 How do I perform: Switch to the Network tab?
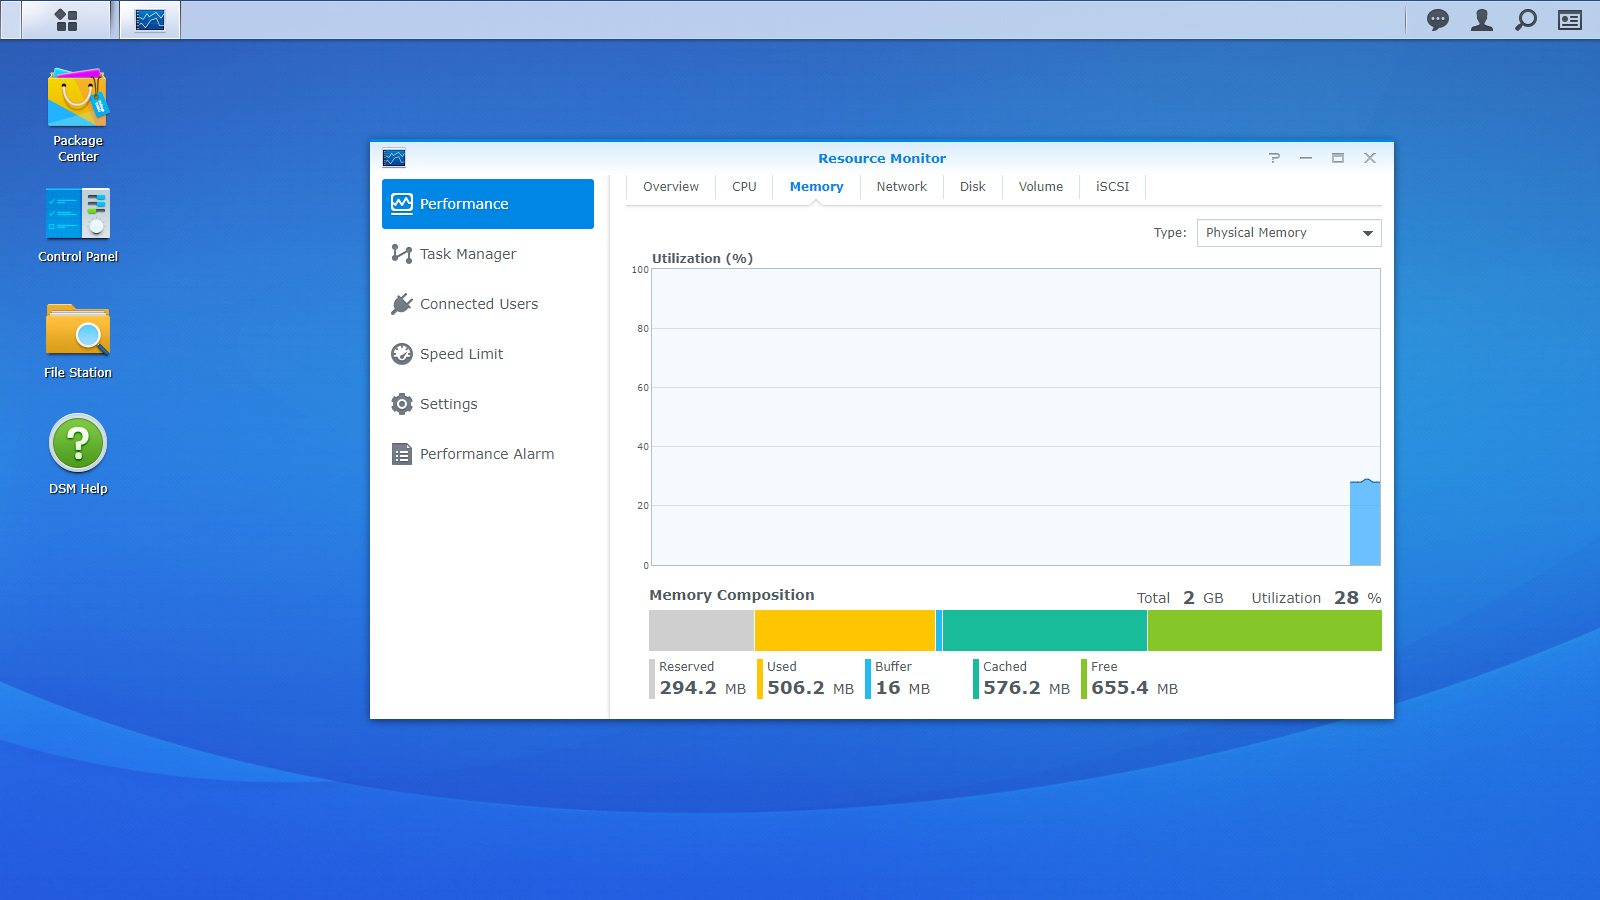tap(902, 187)
